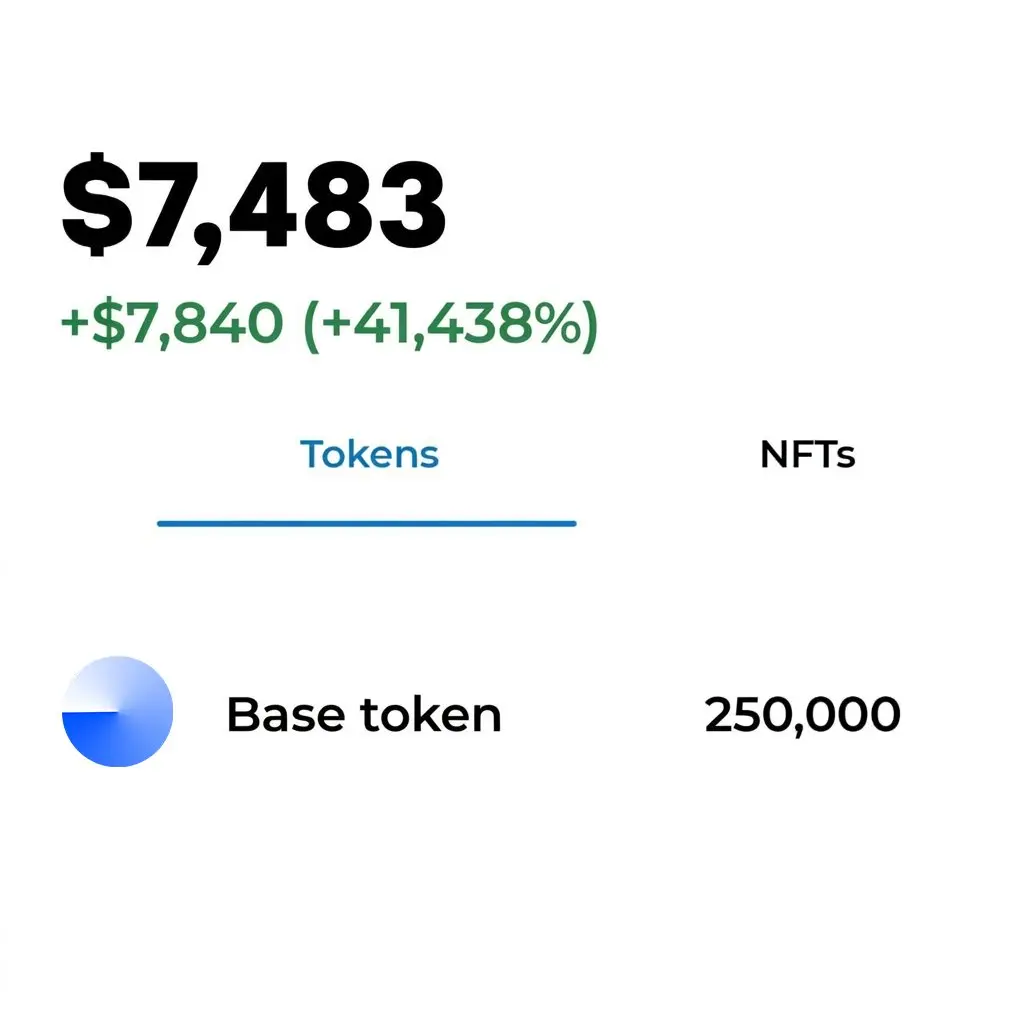Screen dimensions: 1024x1024
Task: Open the Base token name label
Action: pyautogui.click(x=363, y=715)
